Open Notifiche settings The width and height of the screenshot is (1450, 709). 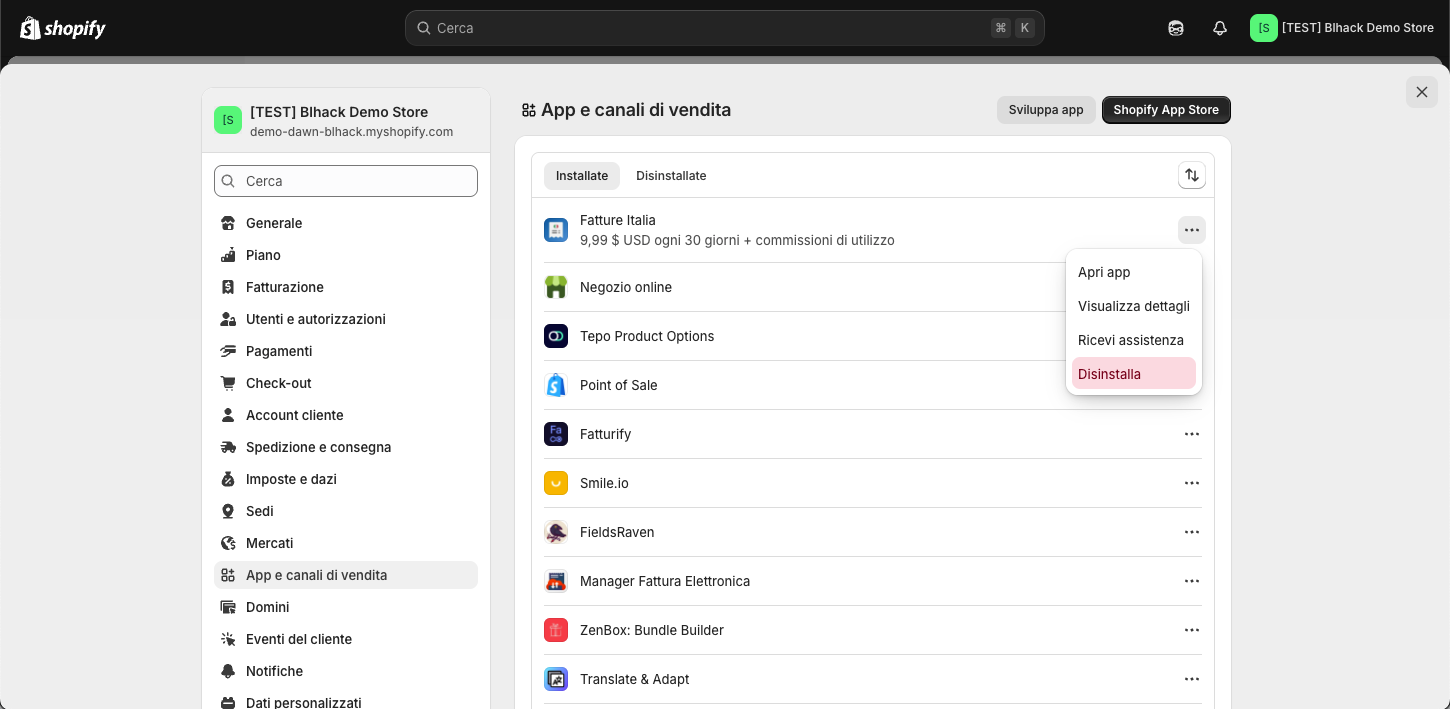click(x=346, y=671)
